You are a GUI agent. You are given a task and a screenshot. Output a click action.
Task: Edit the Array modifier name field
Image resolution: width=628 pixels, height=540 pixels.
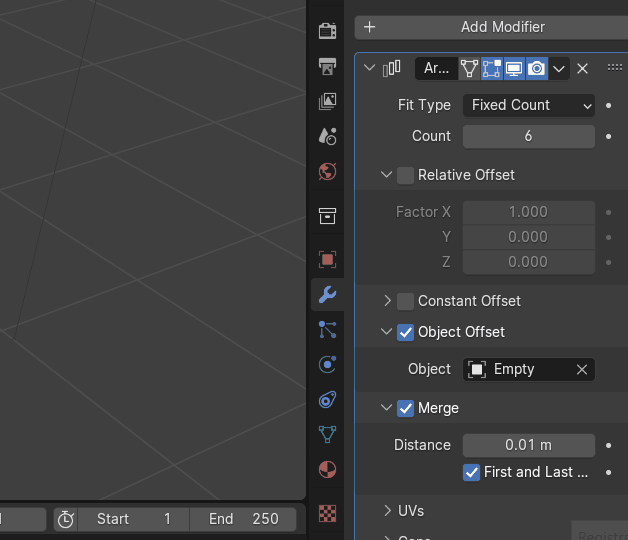tap(437, 69)
